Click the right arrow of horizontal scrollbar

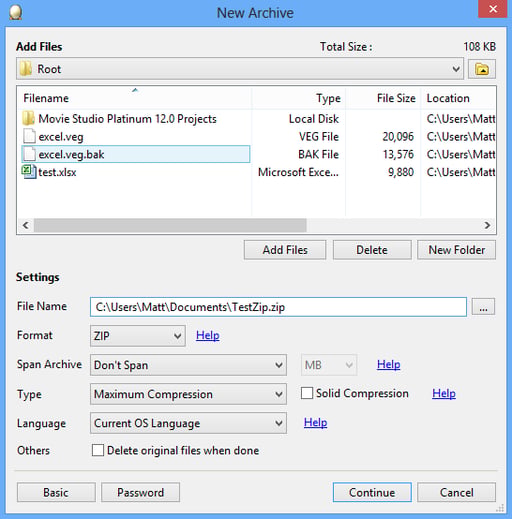coord(487,225)
